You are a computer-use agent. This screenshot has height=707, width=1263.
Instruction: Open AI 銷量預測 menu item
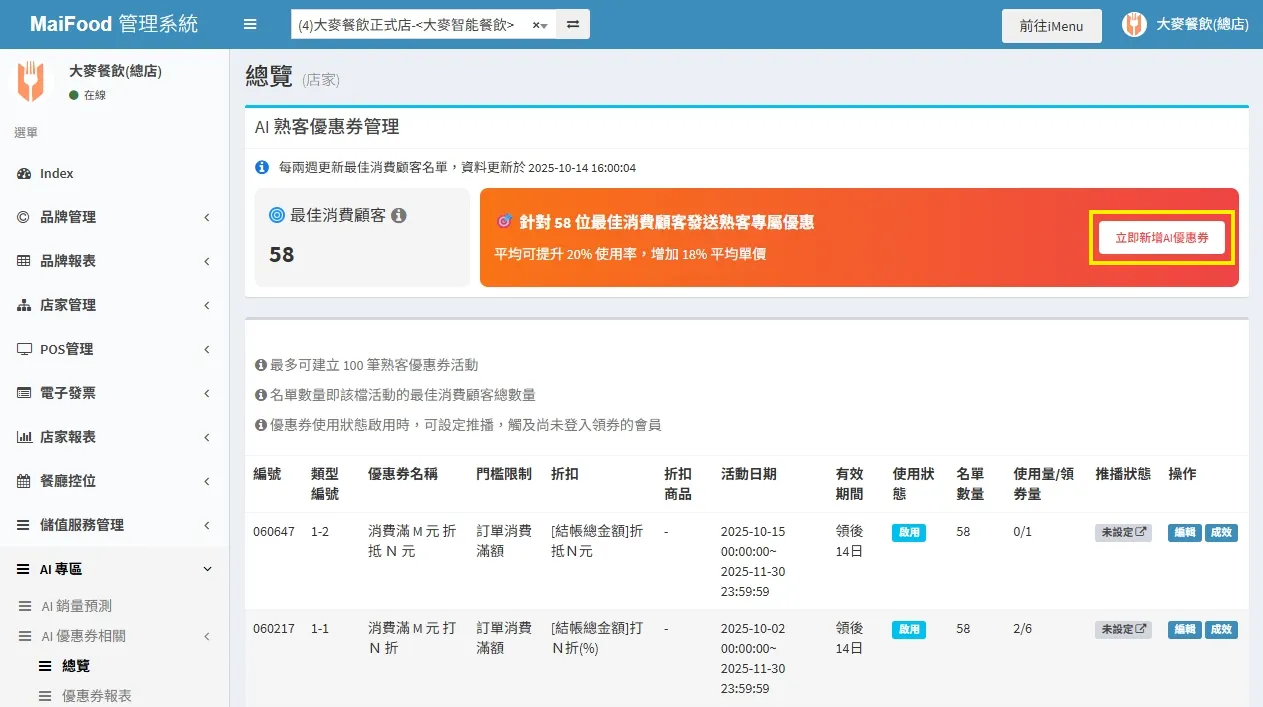click(x=76, y=606)
